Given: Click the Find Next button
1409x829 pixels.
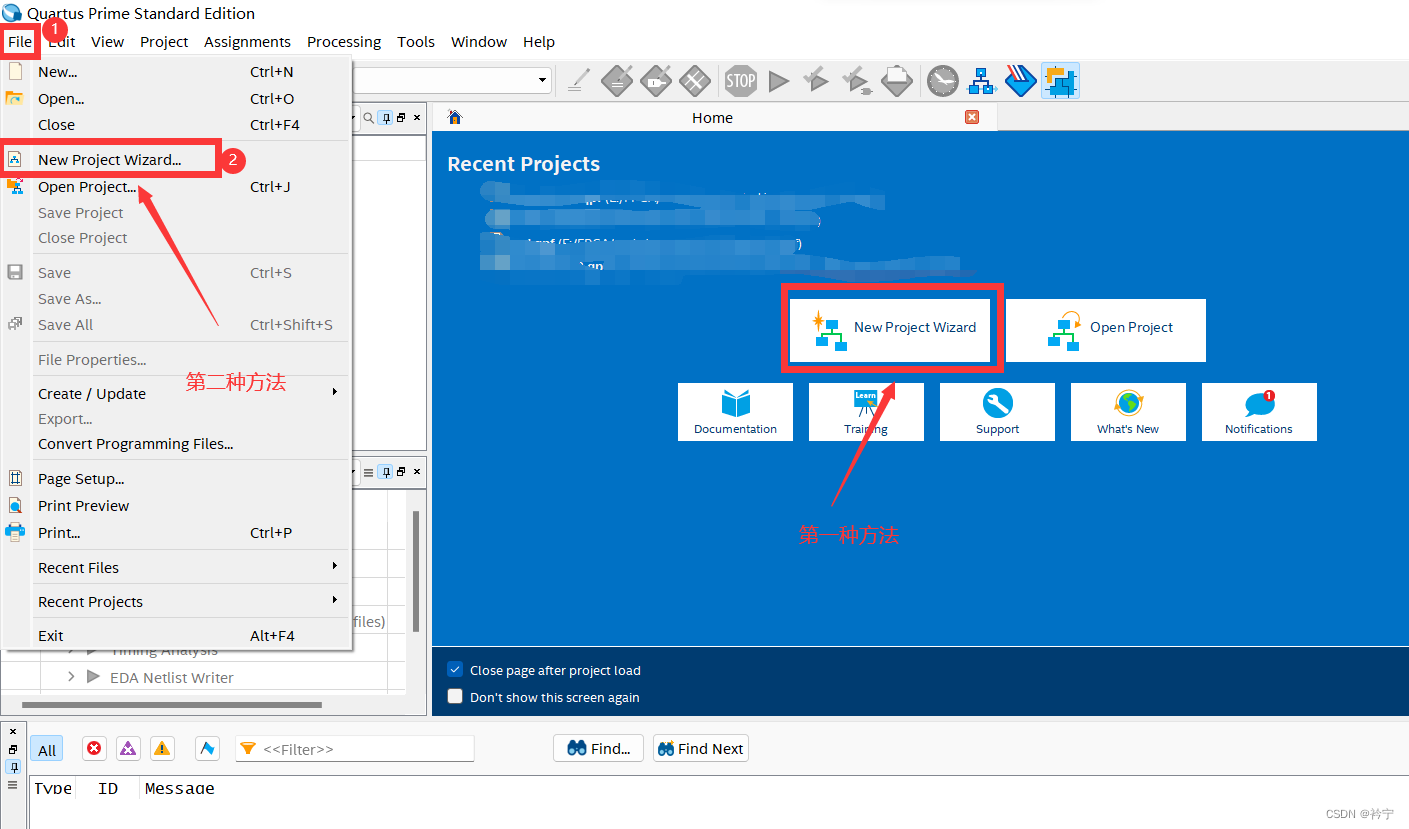Looking at the screenshot, I should [x=700, y=748].
